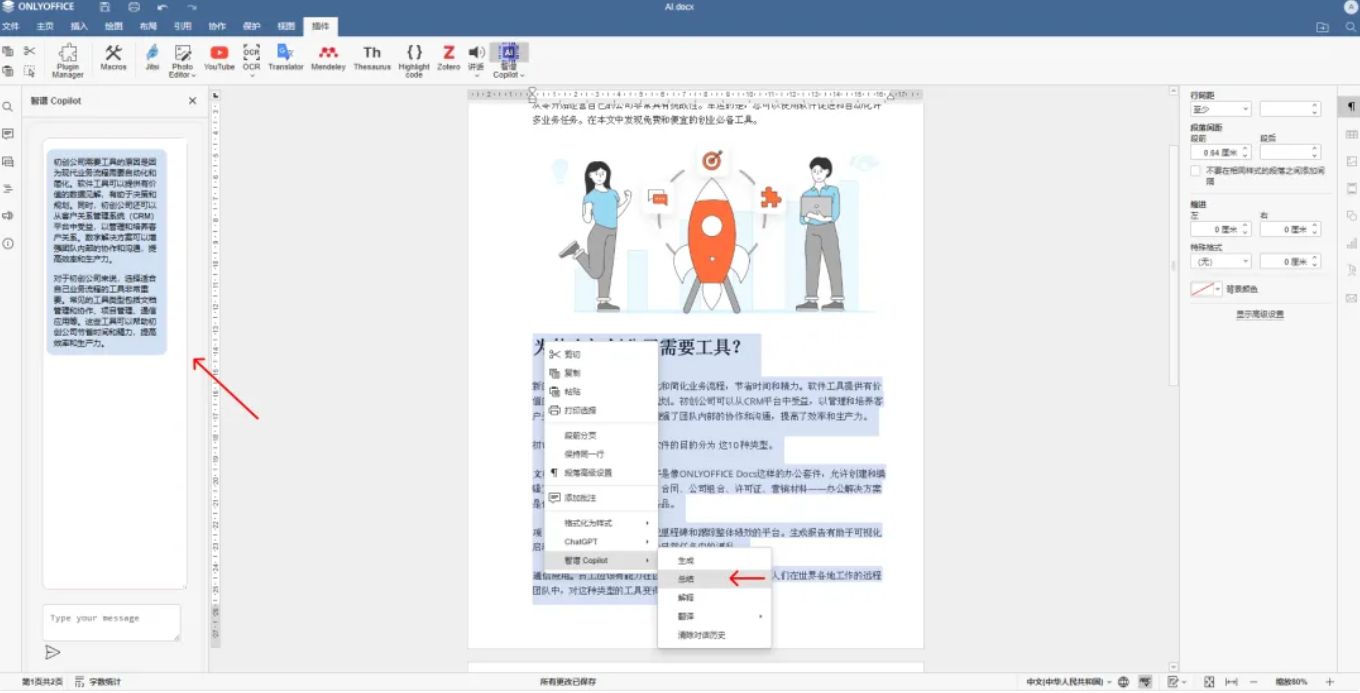Open the line spacing type dropdown
Screen dimensions: 1360x693
[x=1220, y=109]
